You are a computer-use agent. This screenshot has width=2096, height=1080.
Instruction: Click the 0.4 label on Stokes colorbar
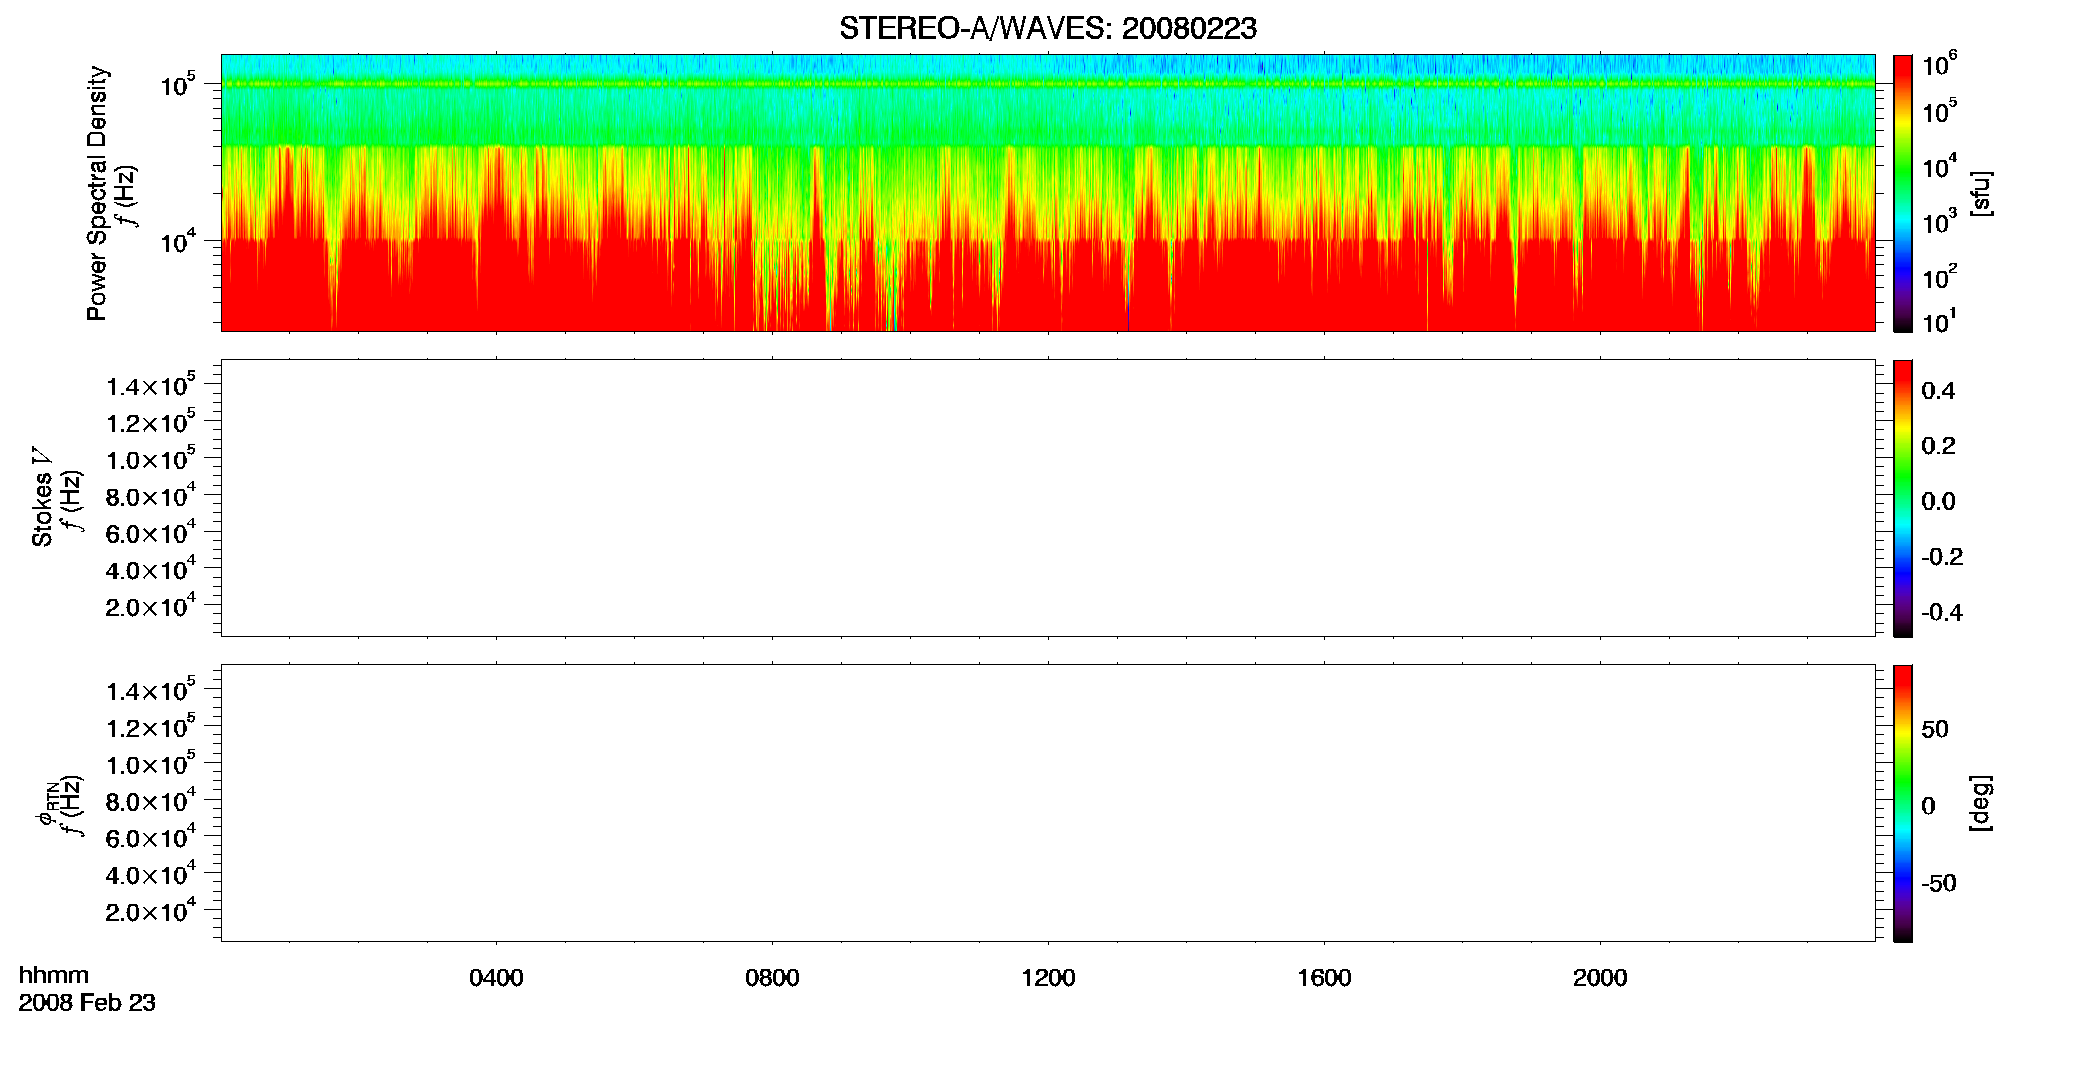coord(1938,391)
